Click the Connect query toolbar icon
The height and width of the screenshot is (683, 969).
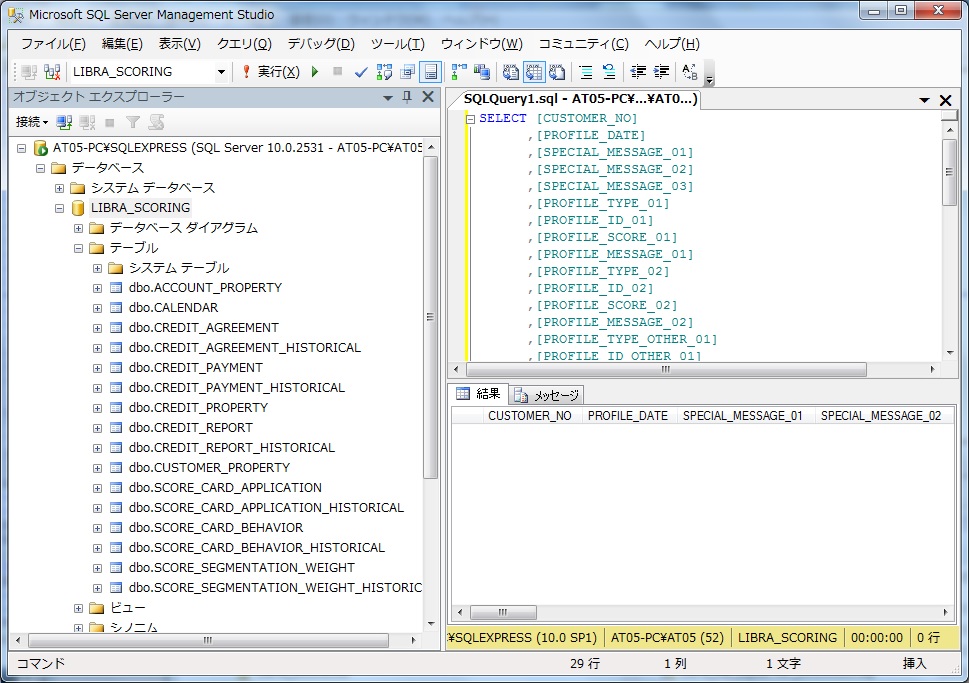(x=28, y=72)
